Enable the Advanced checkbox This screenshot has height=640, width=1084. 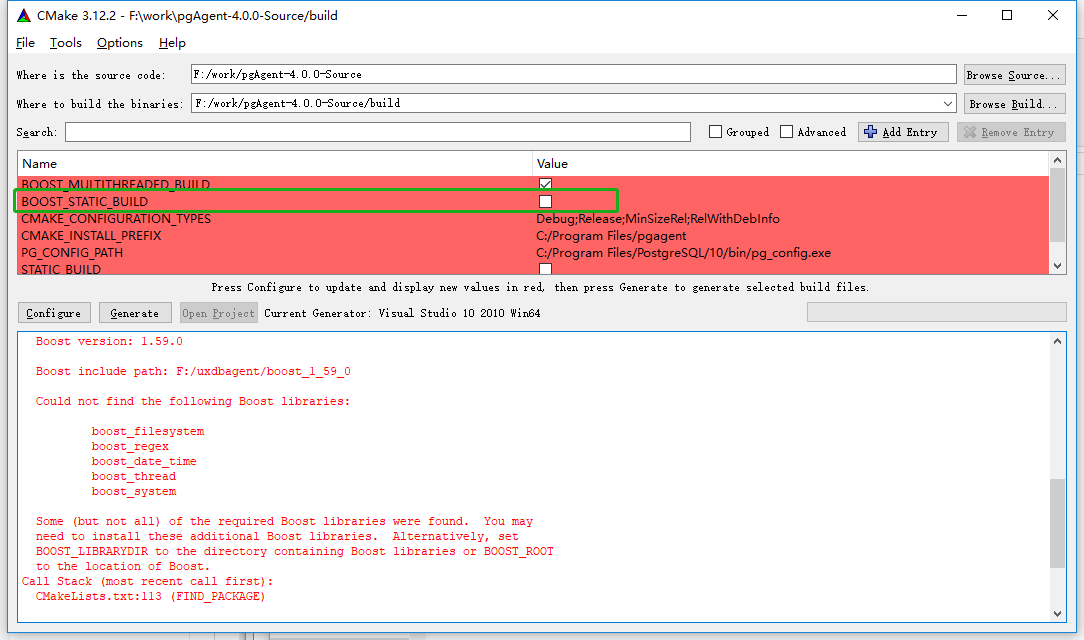pos(786,132)
